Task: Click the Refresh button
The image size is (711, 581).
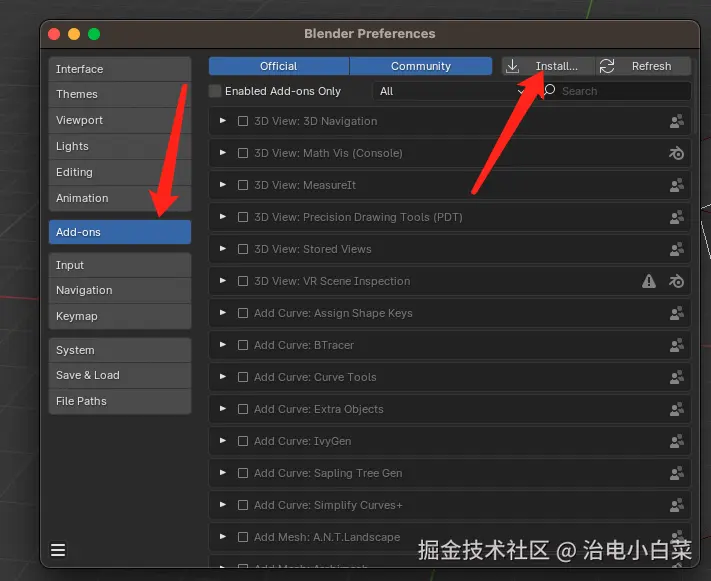Action: point(643,66)
